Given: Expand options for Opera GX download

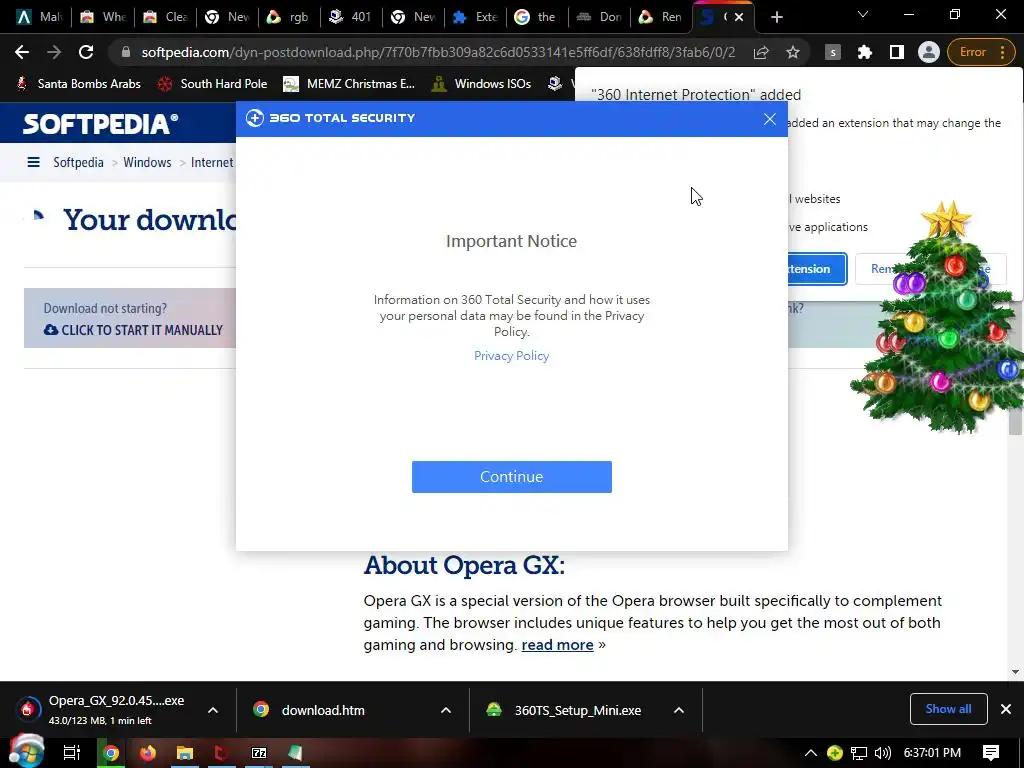Looking at the screenshot, I should tap(213, 710).
